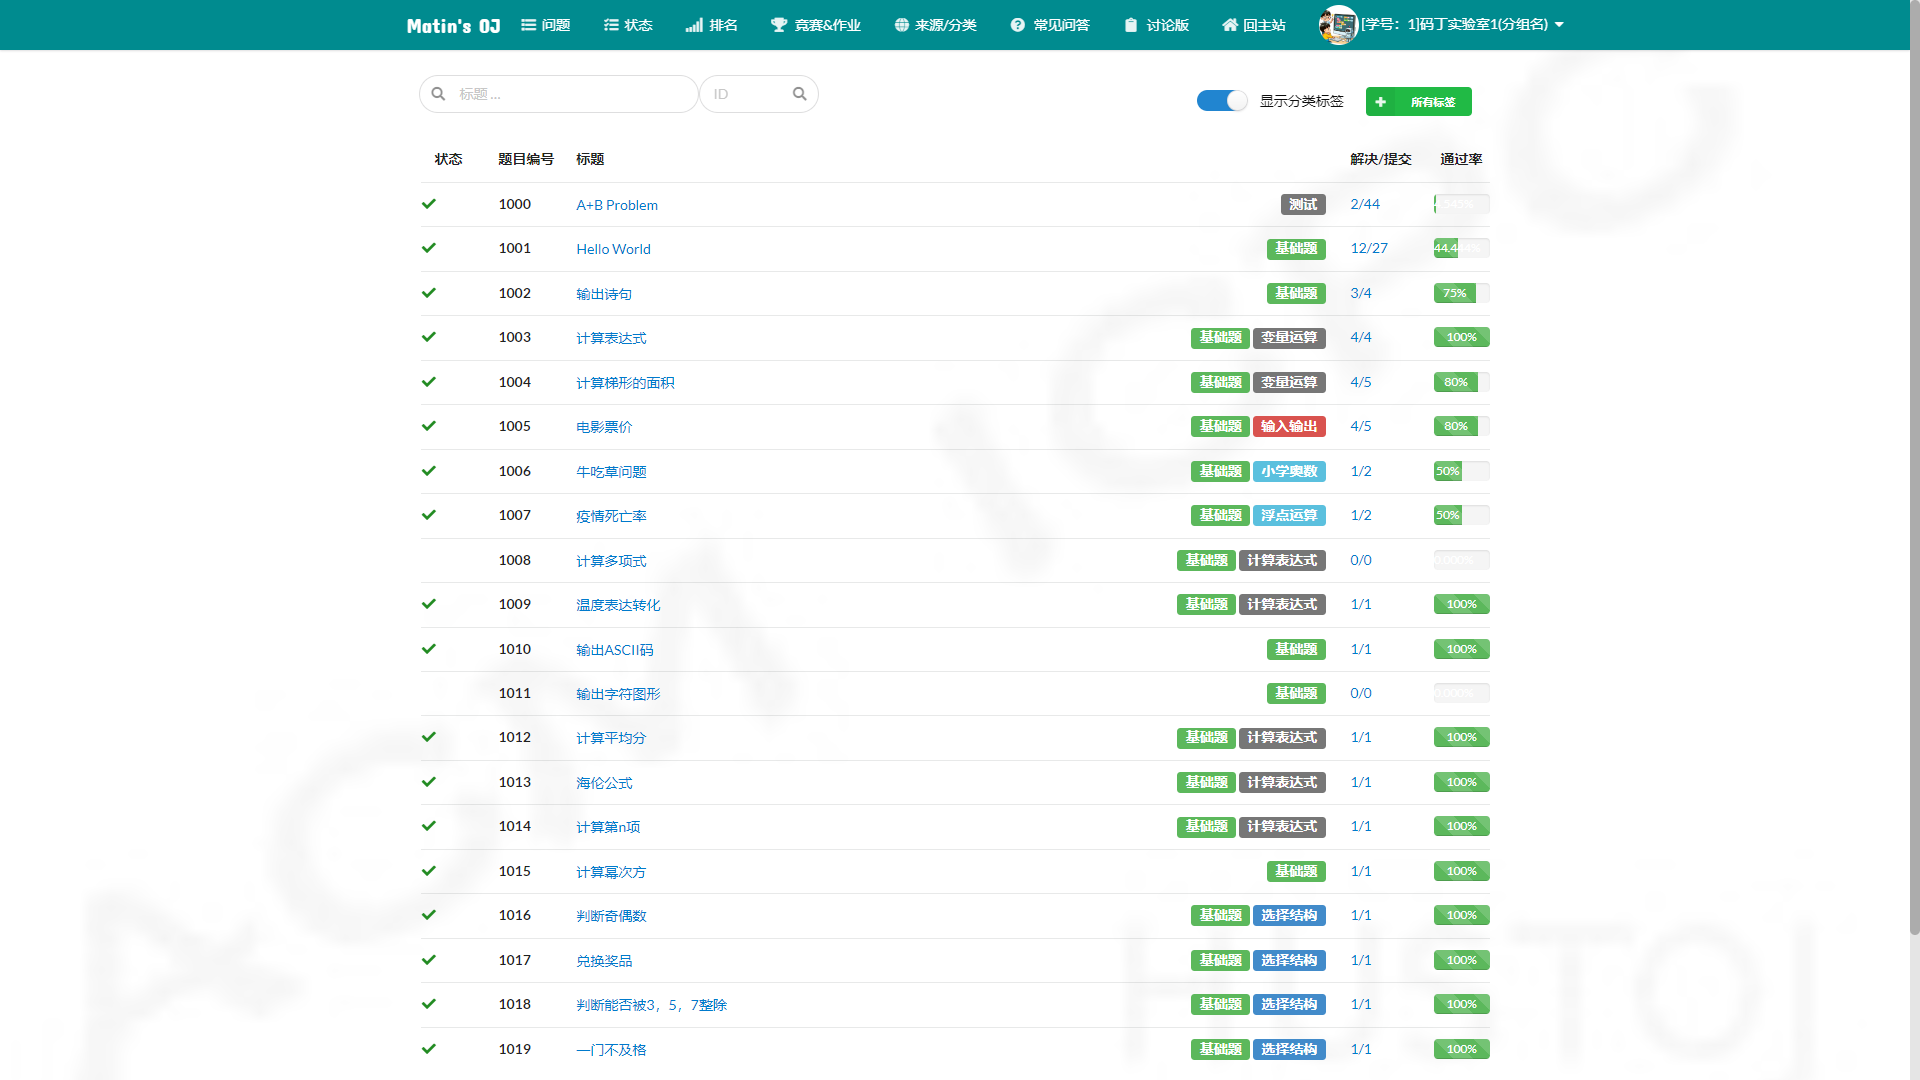
Task: Open the 常见问答 menu item
Action: (x=1050, y=25)
